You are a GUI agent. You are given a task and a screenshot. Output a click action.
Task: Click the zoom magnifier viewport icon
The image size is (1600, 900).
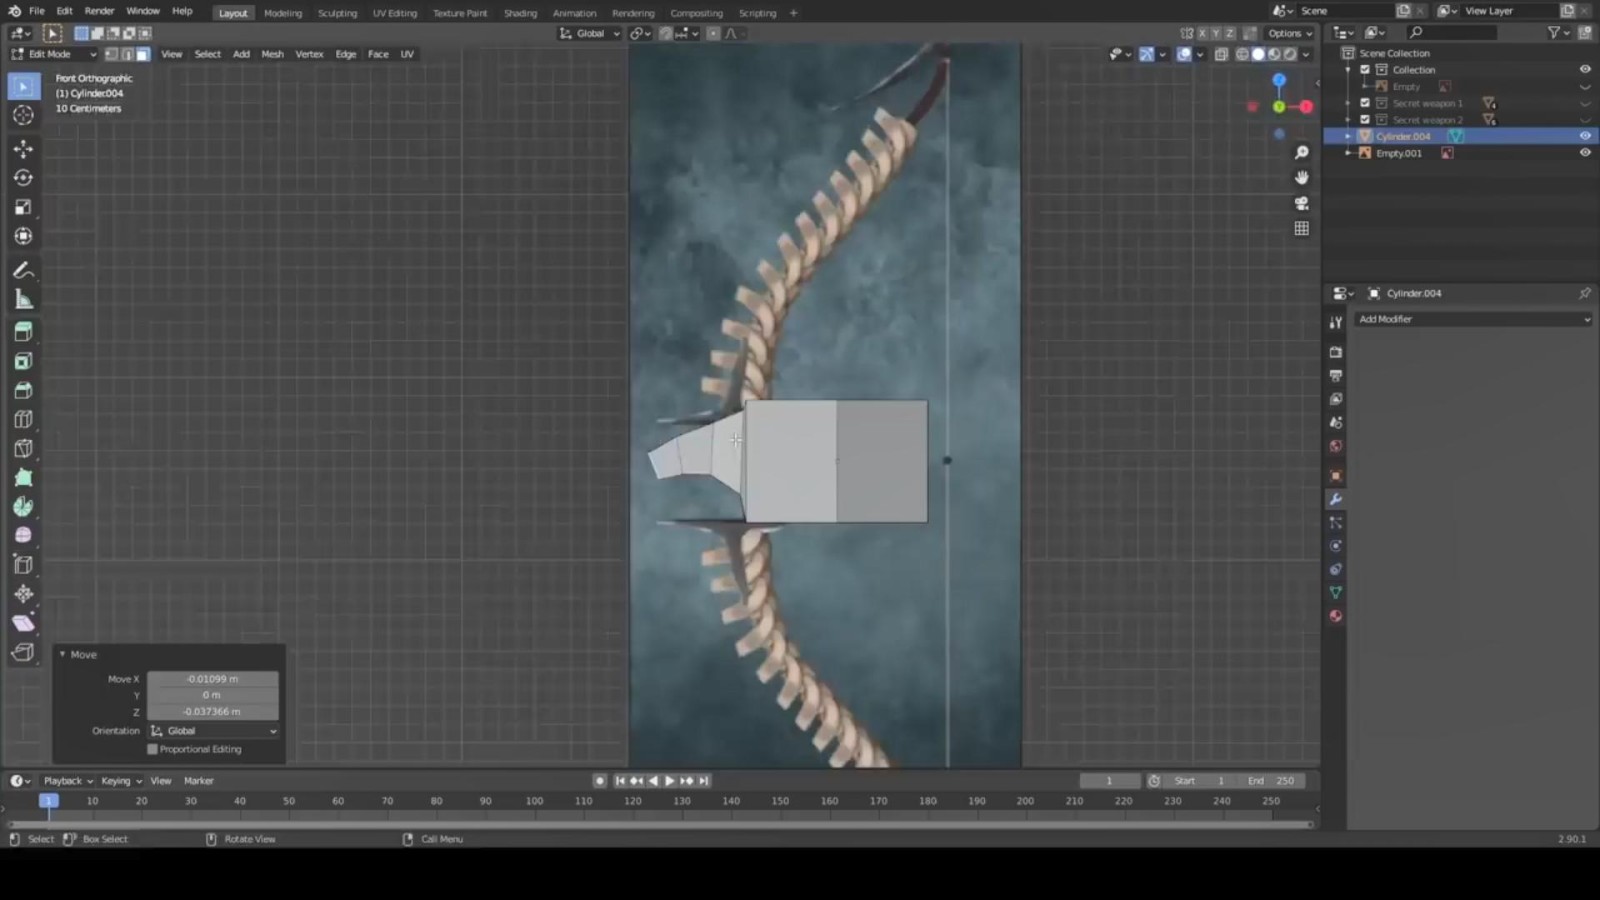(x=1301, y=153)
